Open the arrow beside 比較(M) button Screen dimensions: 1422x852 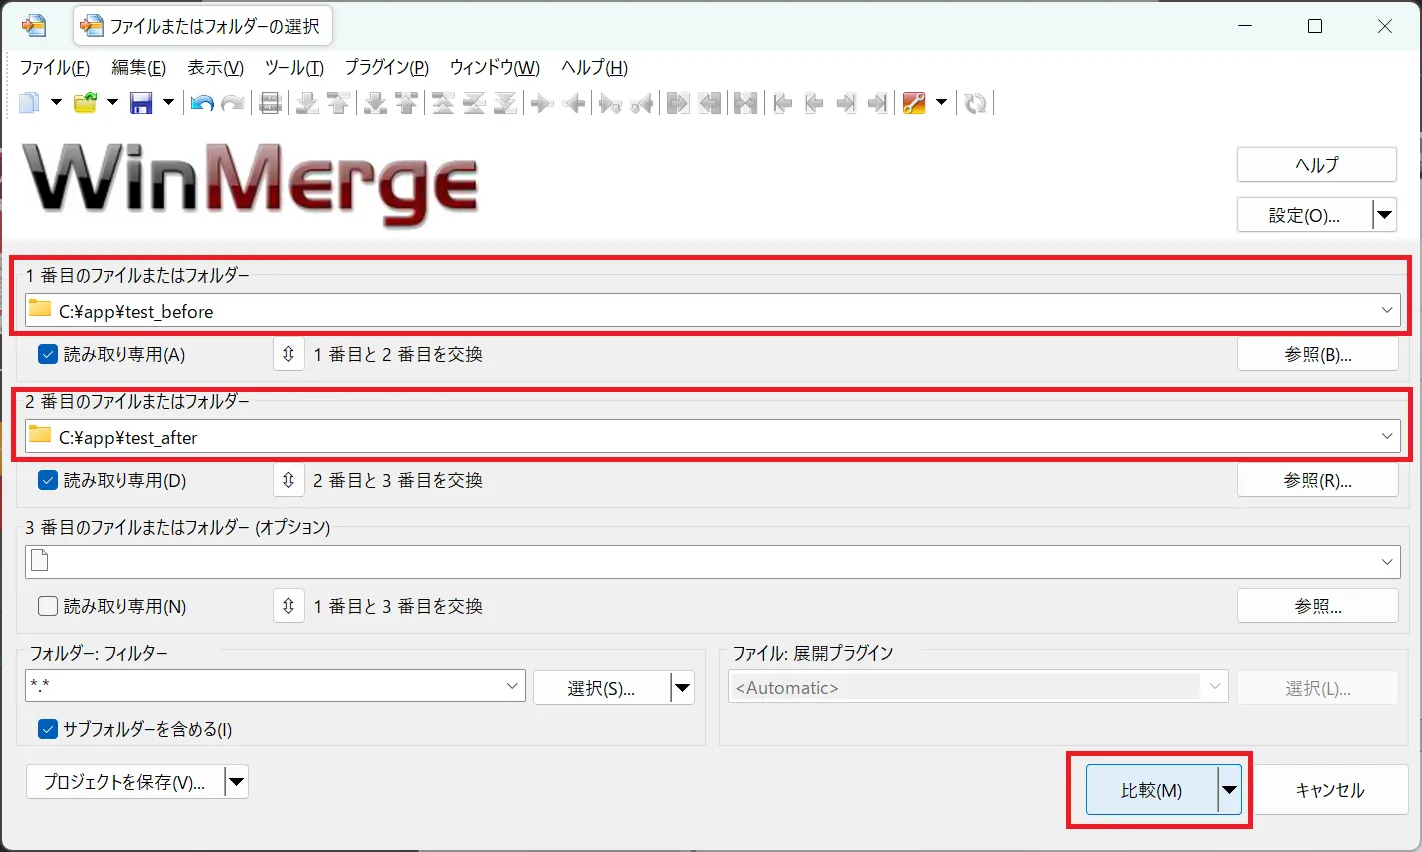[1229, 790]
